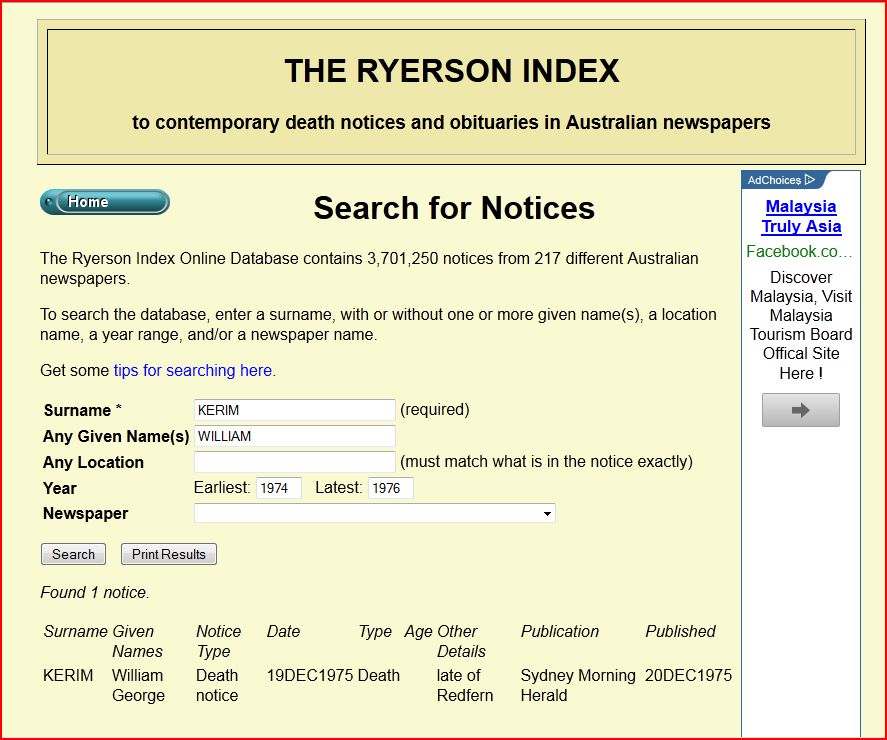Click the Sydney Morning Herald publication cell
Image resolution: width=887 pixels, height=740 pixels.
pos(578,685)
